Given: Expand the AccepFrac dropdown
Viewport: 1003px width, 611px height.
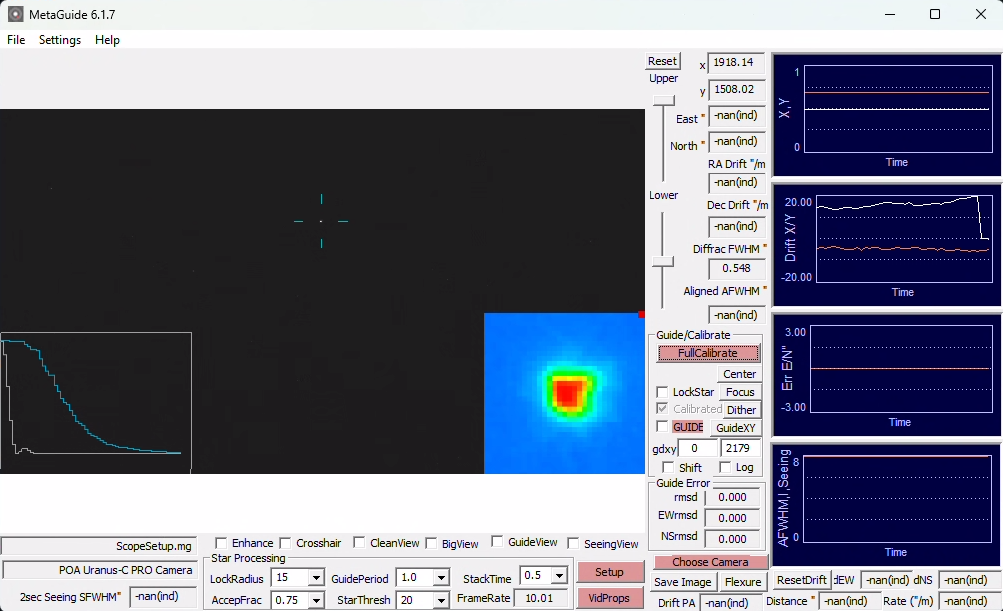Looking at the screenshot, I should tap(316, 600).
